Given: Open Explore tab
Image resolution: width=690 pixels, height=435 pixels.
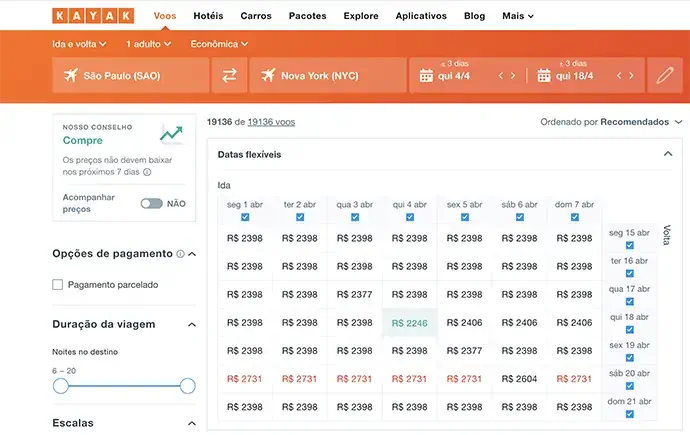Looking at the screenshot, I should point(361,16).
